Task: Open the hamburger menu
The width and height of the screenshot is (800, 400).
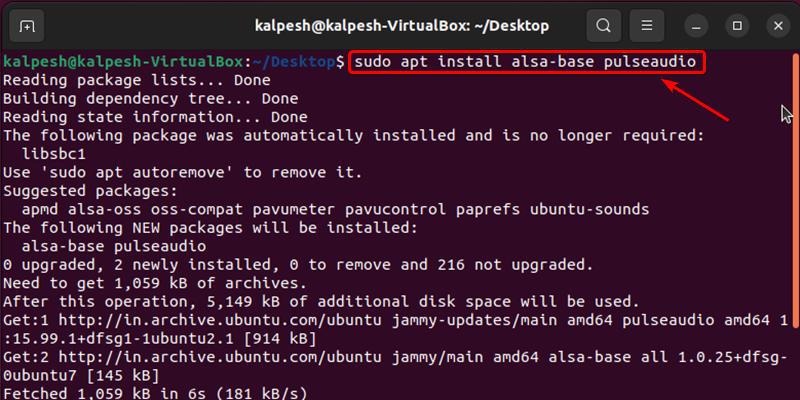Action: coord(648,24)
